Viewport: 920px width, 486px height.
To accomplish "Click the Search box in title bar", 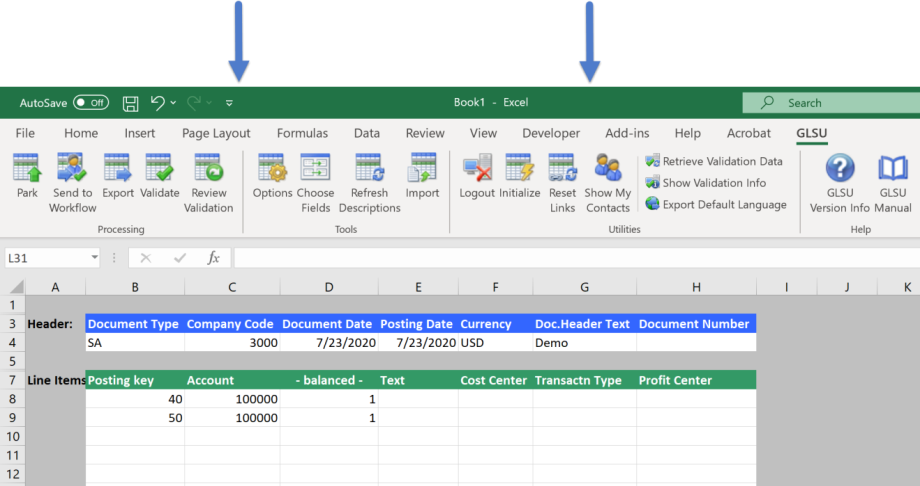I will tap(831, 103).
